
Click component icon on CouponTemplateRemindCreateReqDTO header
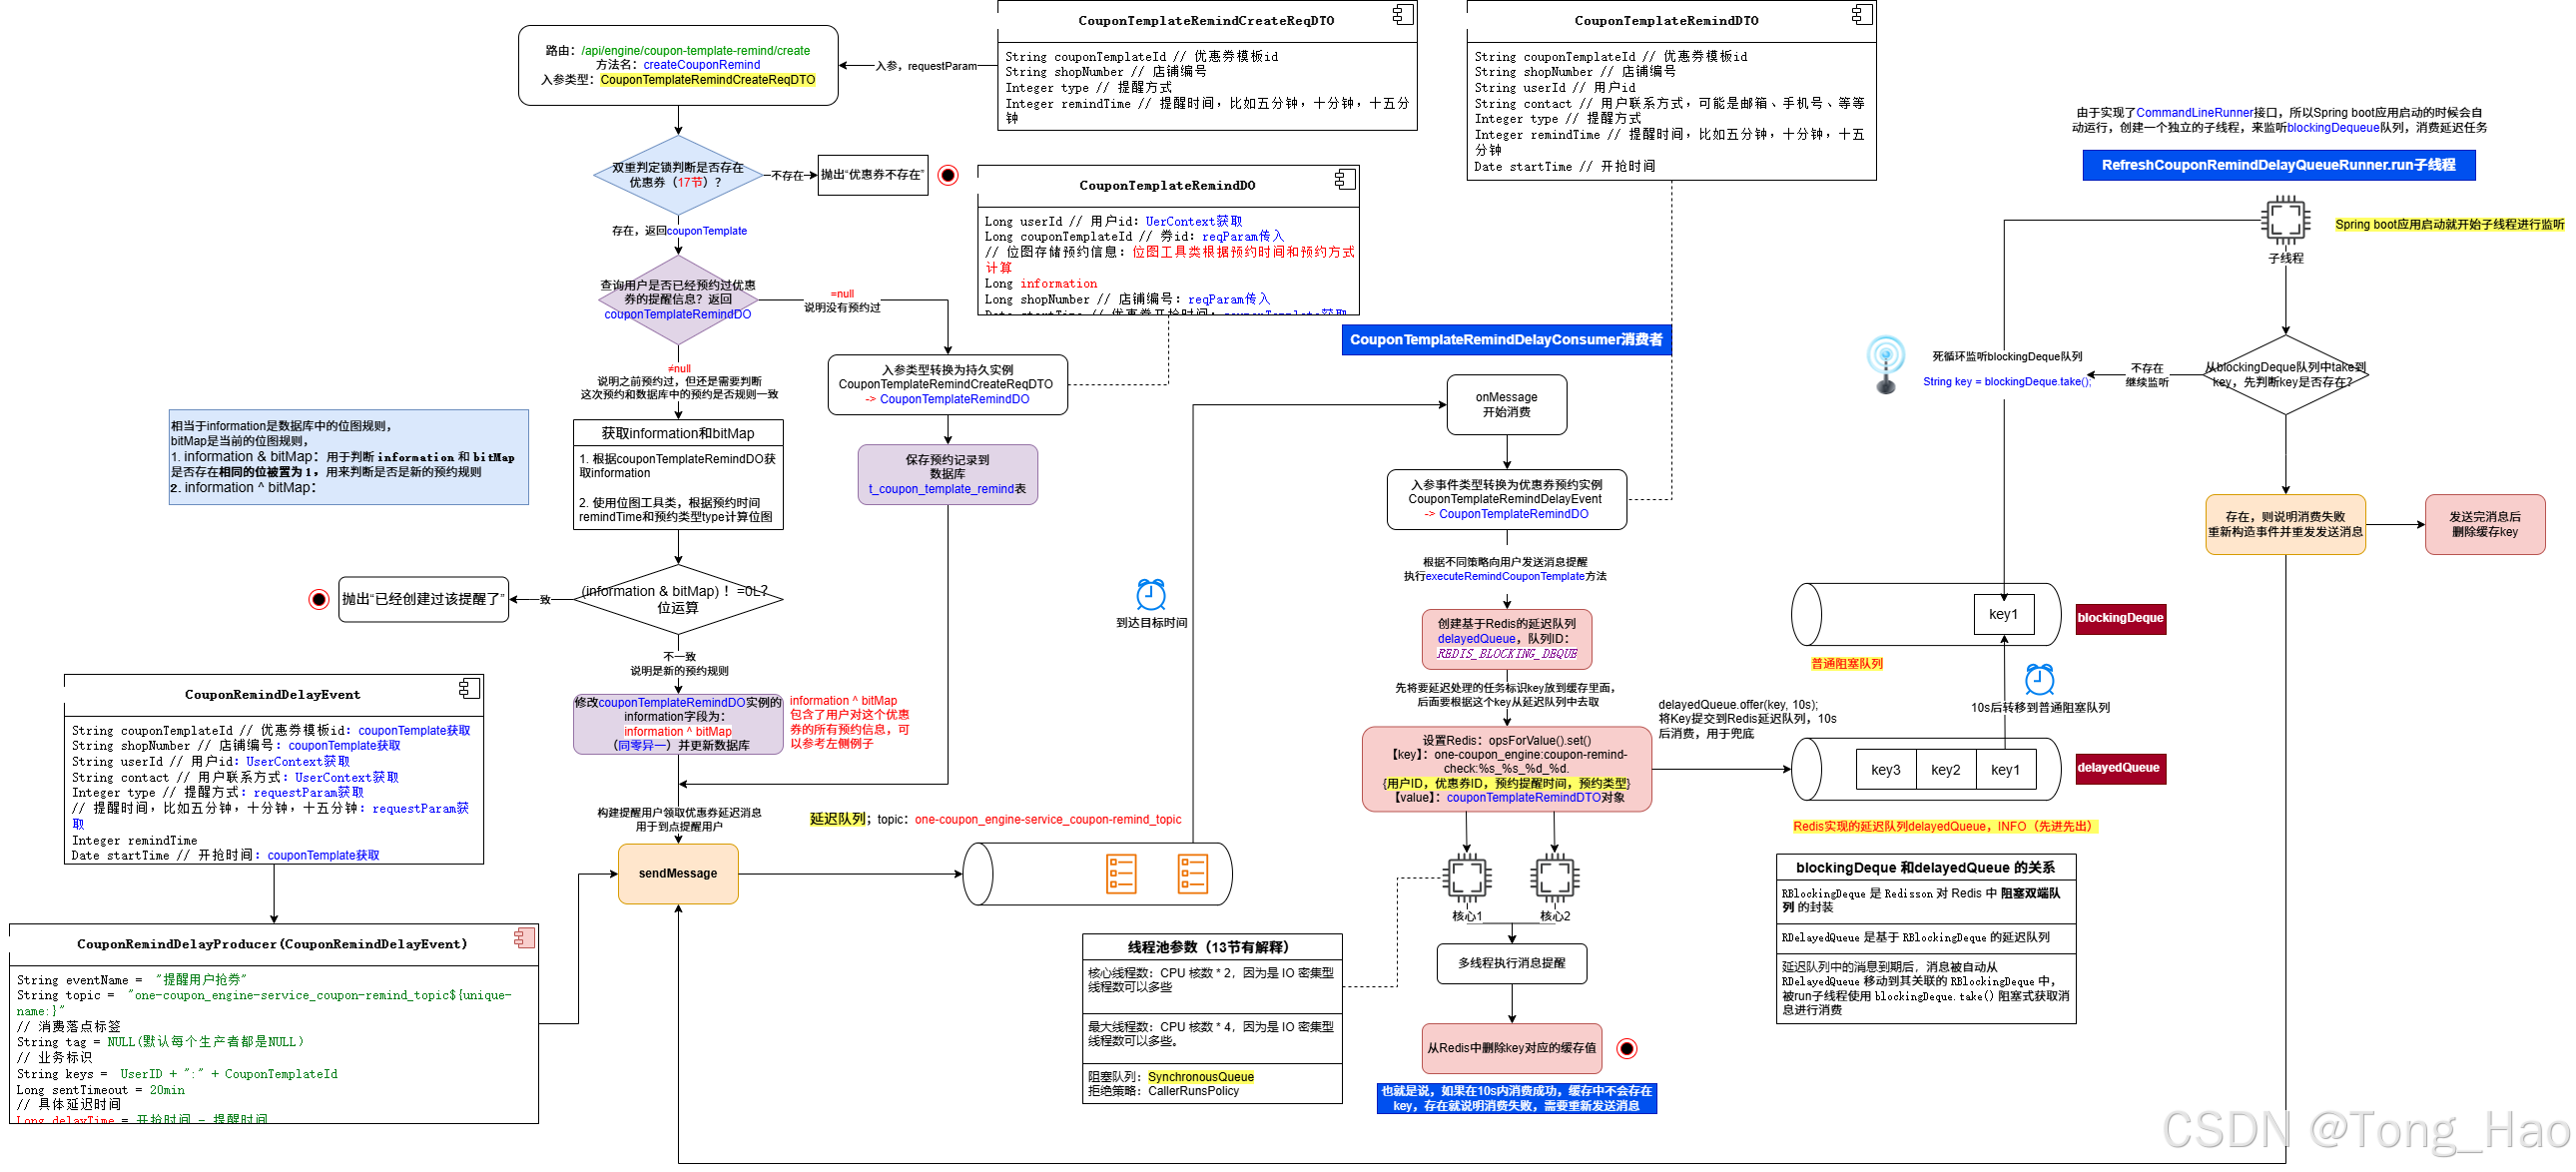pyautogui.click(x=1403, y=14)
